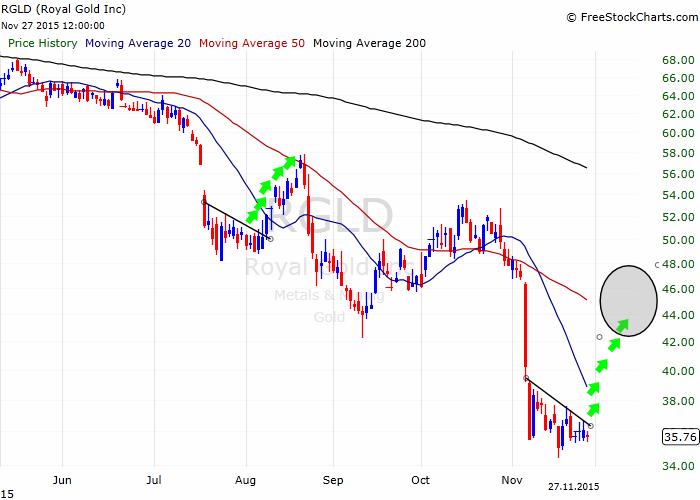Click the 34.00 price axis label
This screenshot has height=500, width=700.
click(679, 466)
